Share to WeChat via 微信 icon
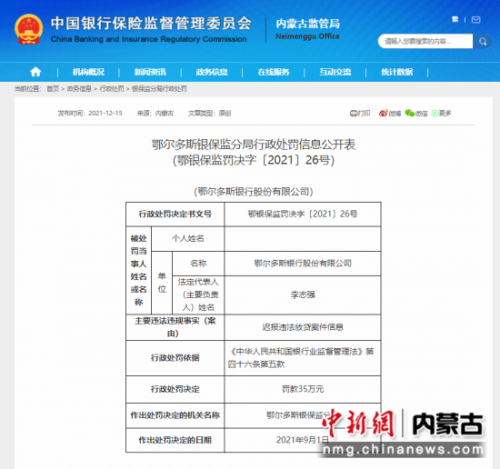This screenshot has height=469, width=500. pyautogui.click(x=416, y=113)
